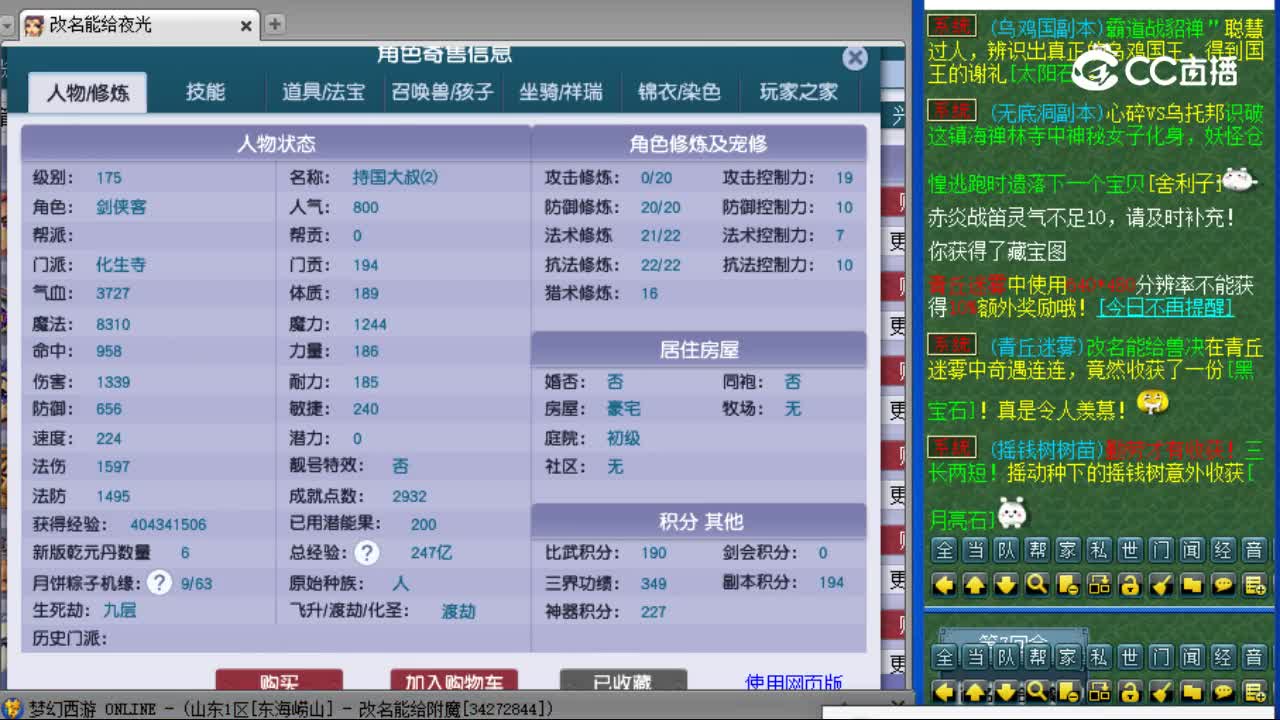The height and width of the screenshot is (720, 1280).
Task: Open the 技能 tab
Action: (x=206, y=92)
